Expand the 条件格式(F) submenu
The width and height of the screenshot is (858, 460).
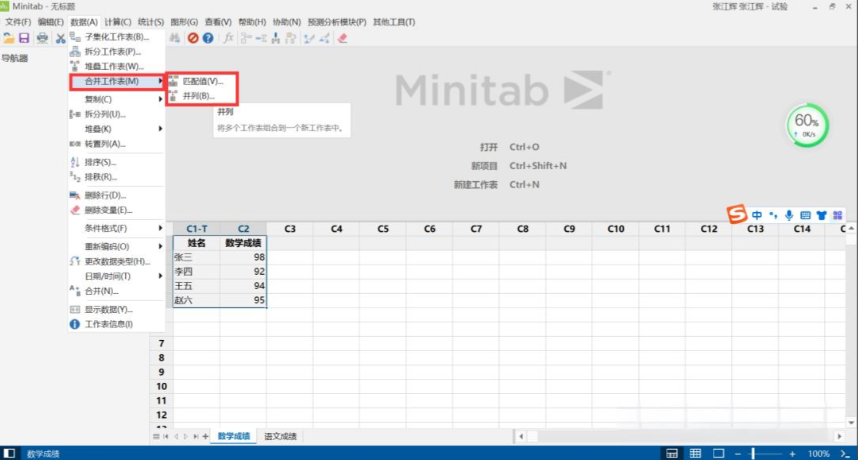click(x=117, y=228)
